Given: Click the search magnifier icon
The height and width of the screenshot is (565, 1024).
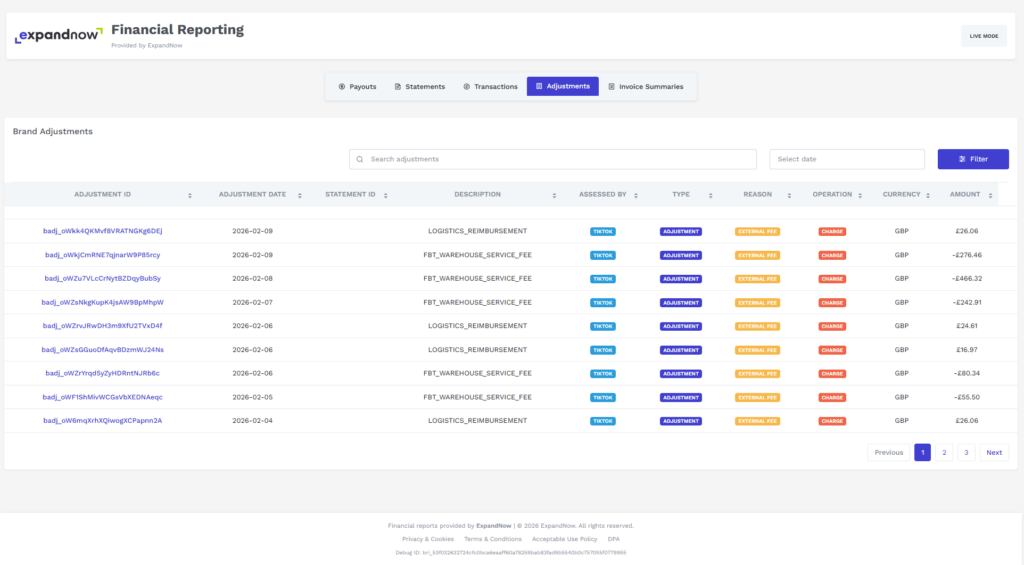Looking at the screenshot, I should pos(360,159).
